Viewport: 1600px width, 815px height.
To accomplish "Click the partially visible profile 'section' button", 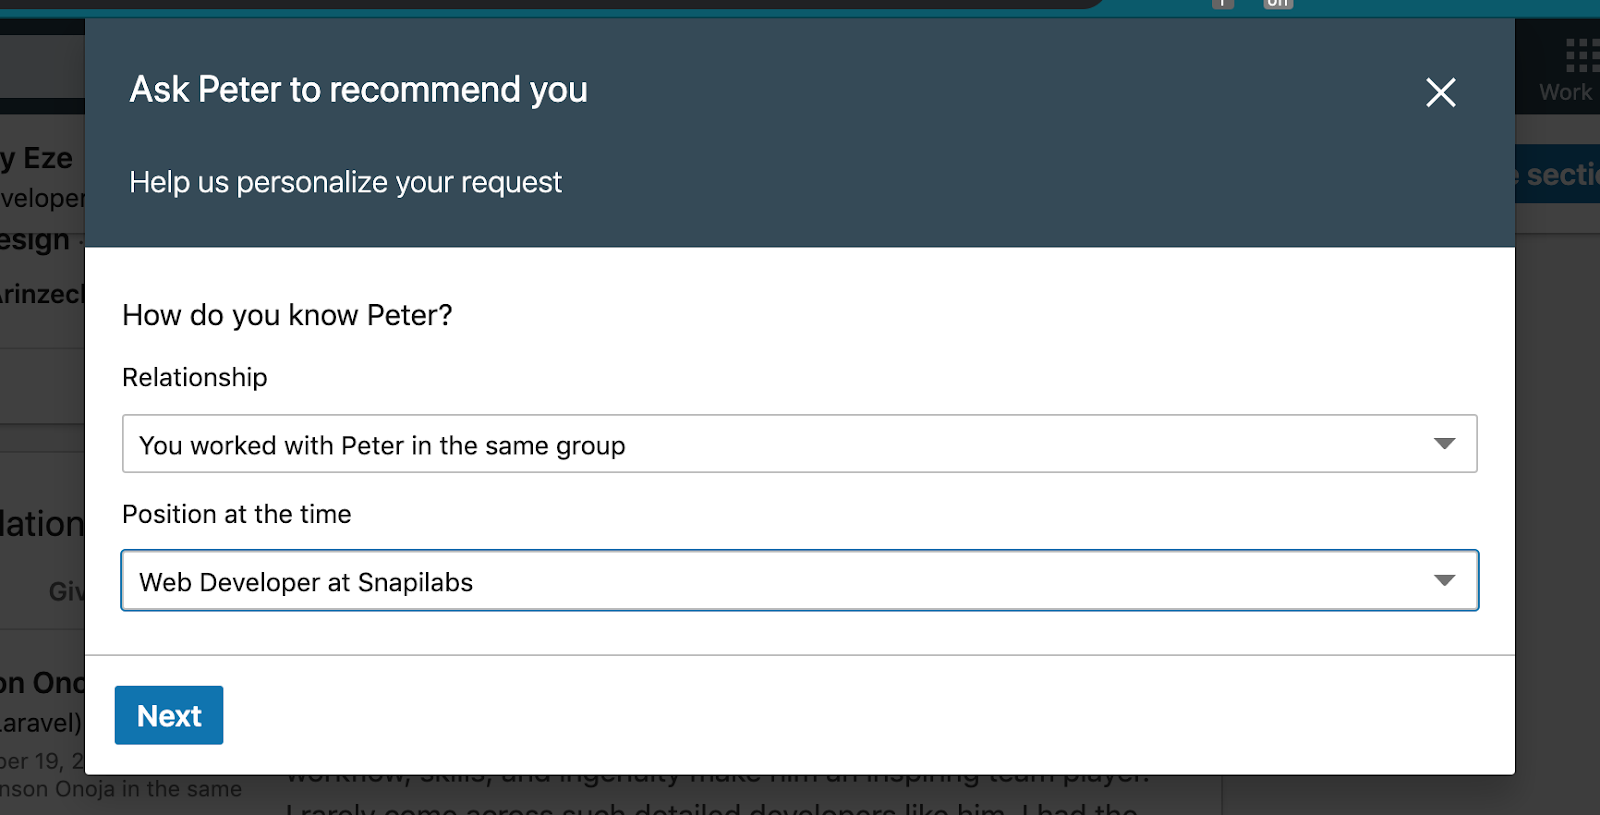I will point(1558,175).
